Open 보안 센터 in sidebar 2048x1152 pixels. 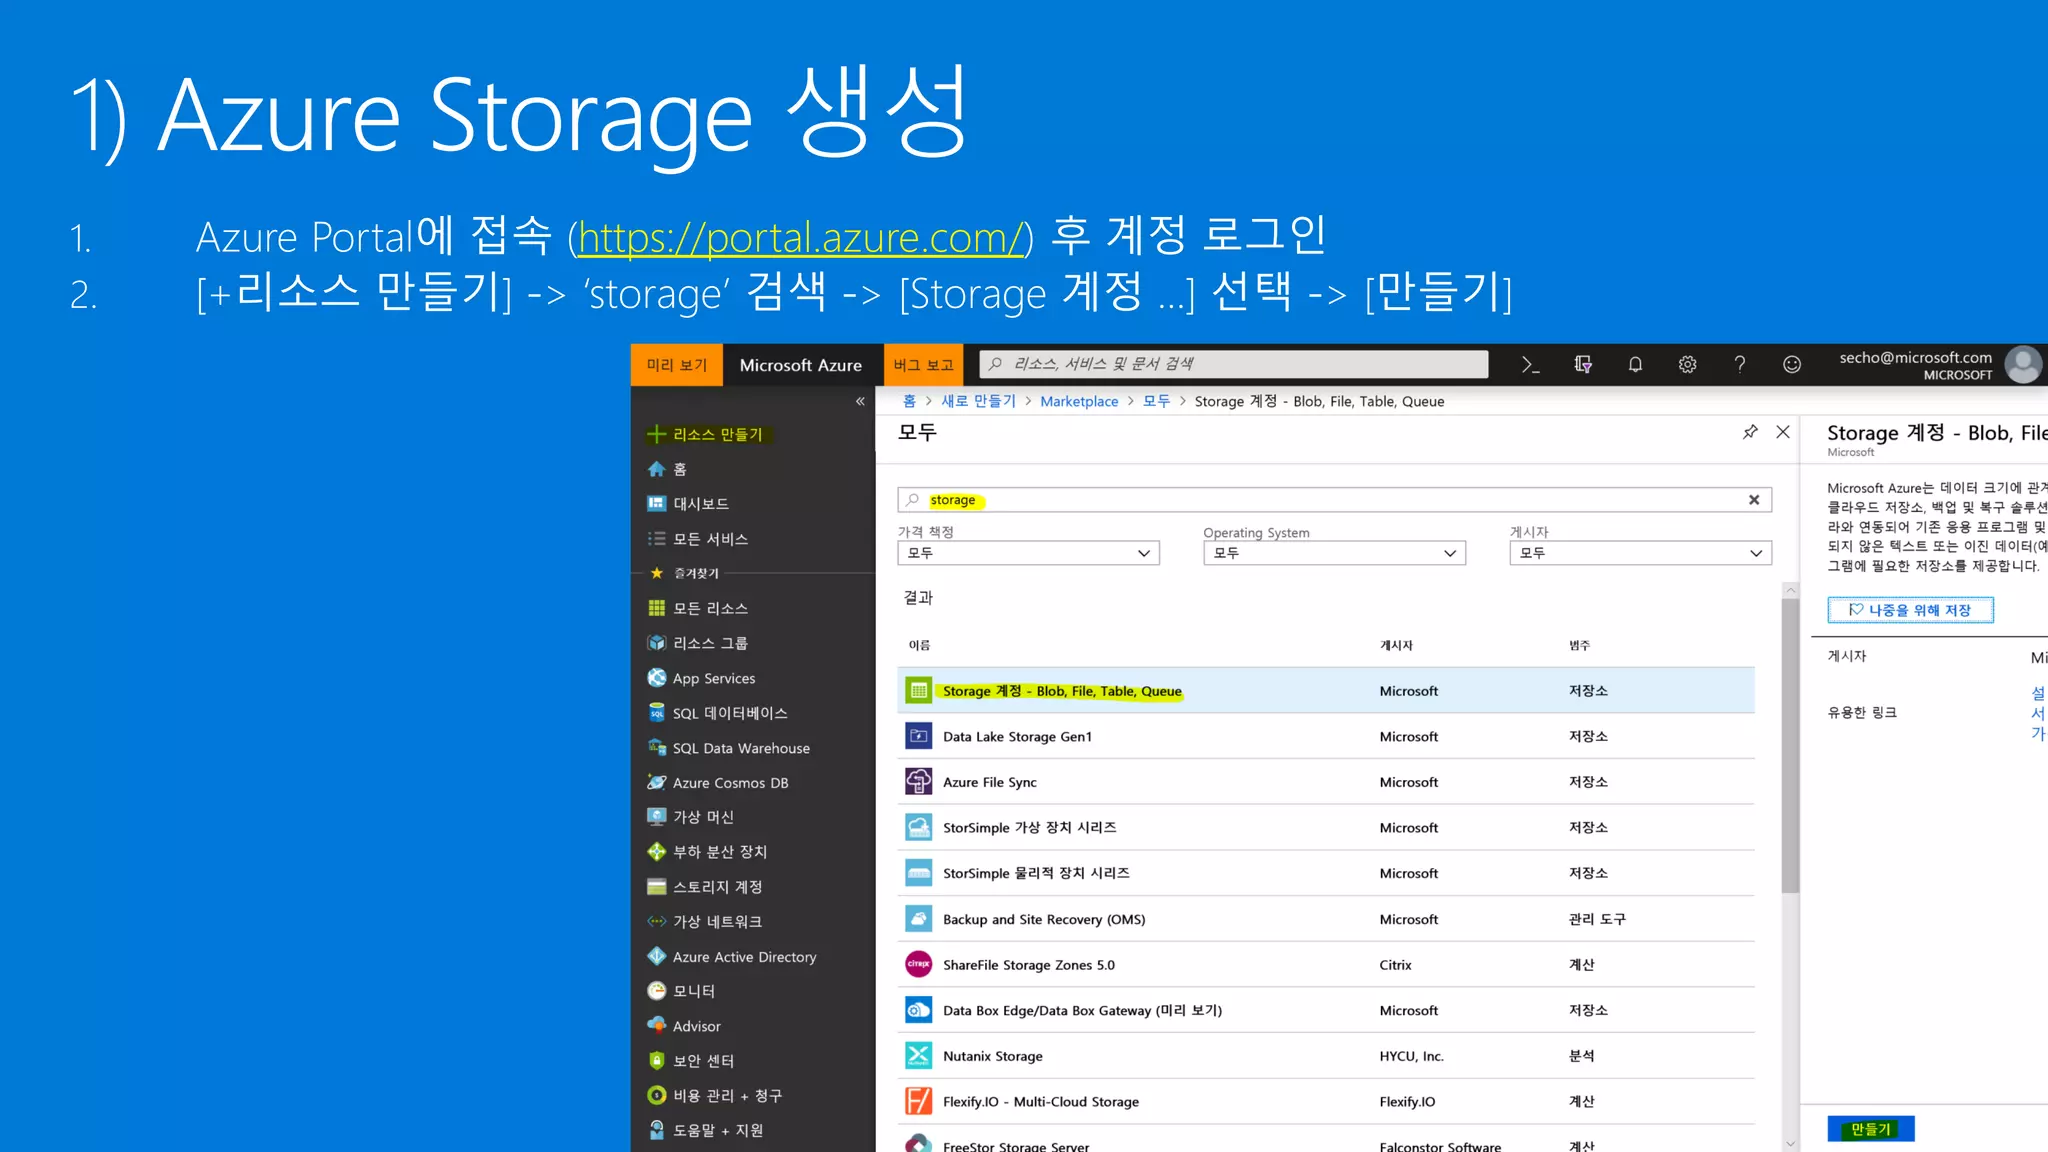point(691,1061)
